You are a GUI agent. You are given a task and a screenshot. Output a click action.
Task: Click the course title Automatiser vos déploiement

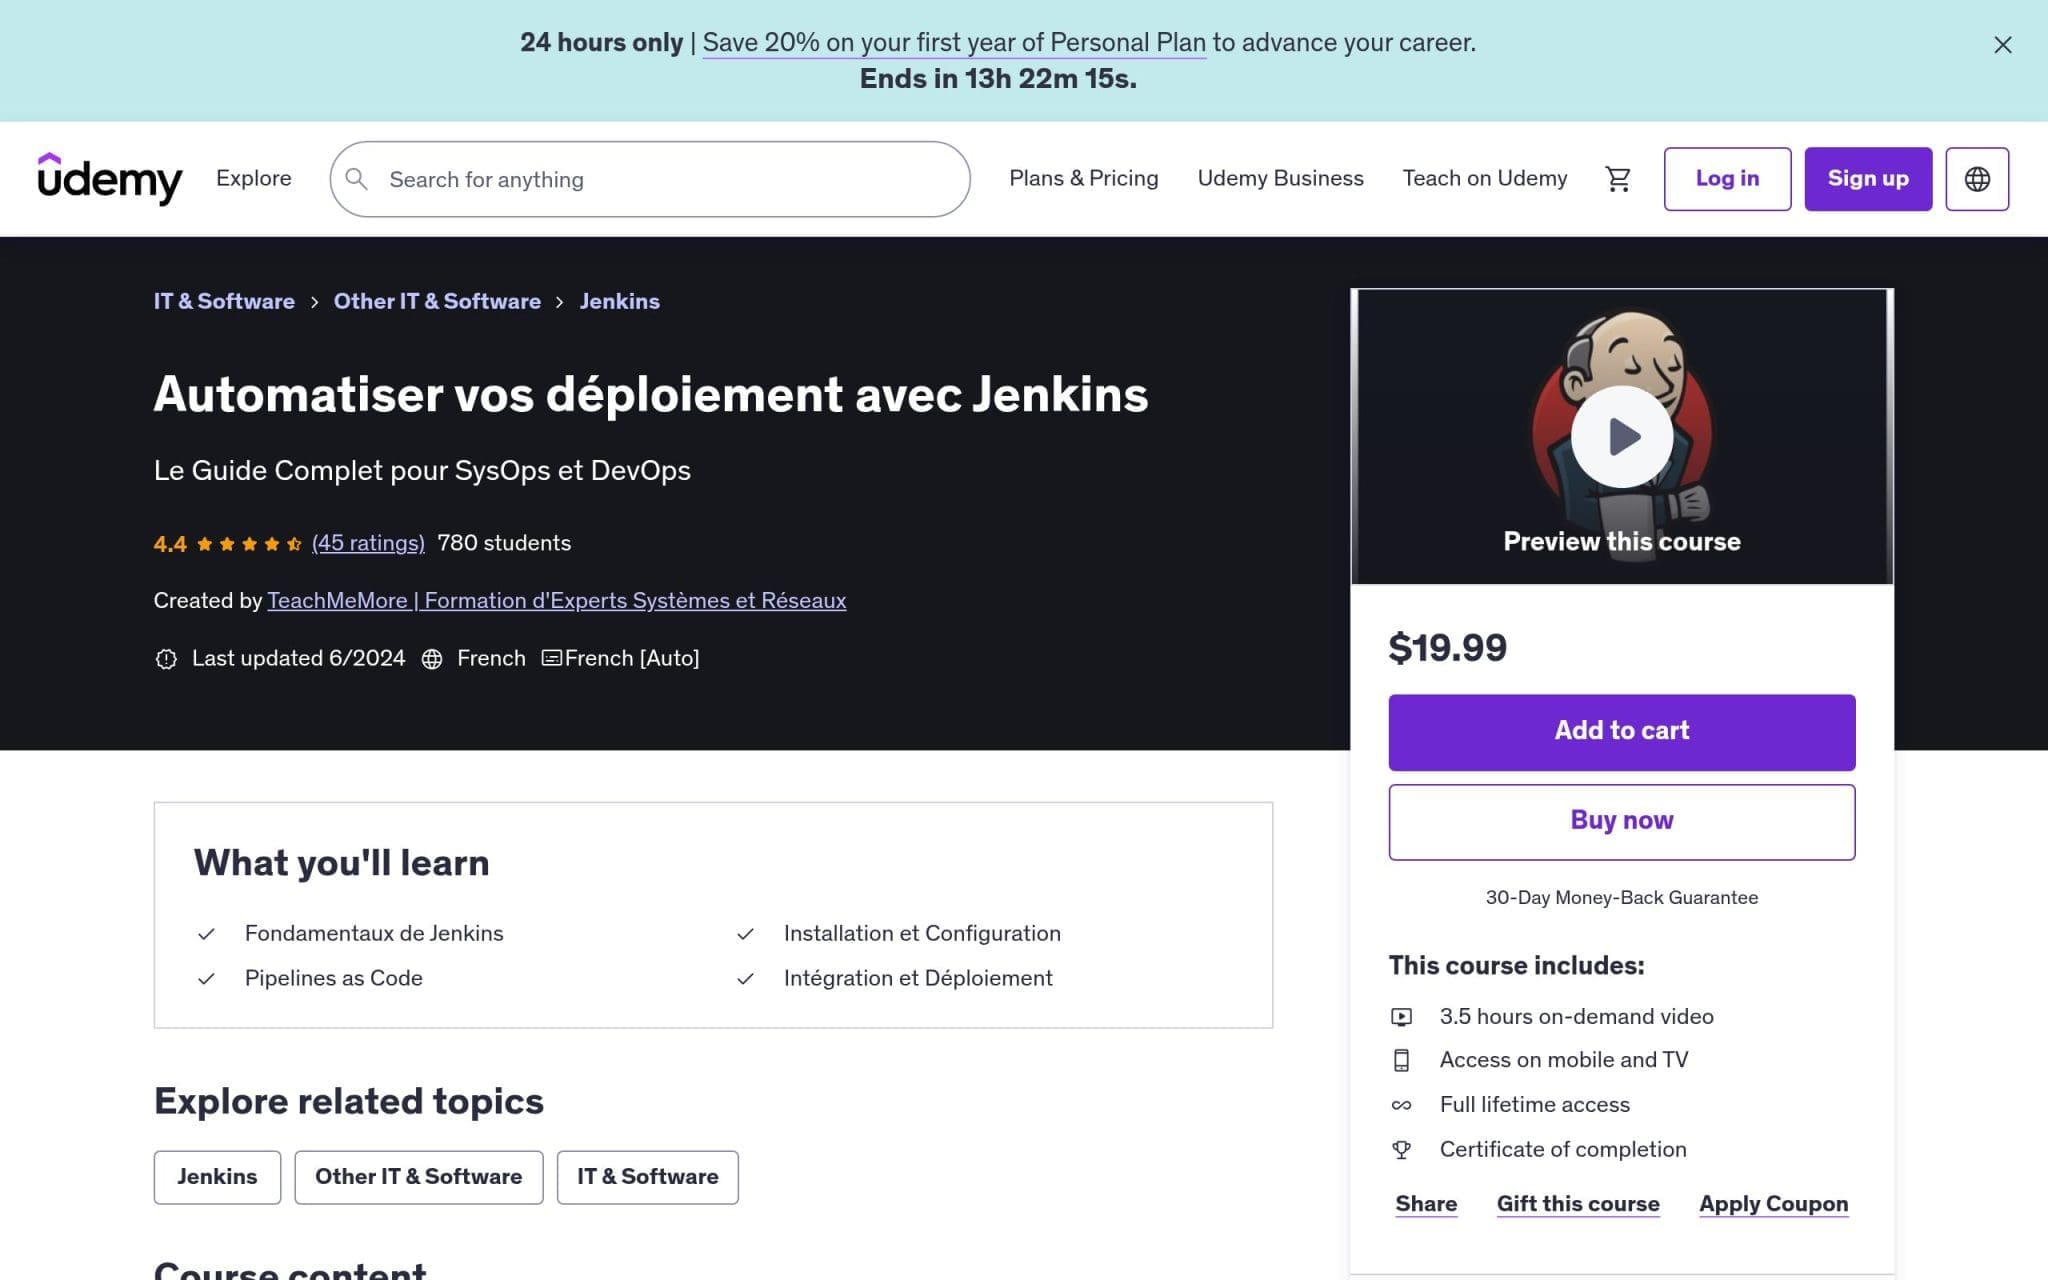(x=651, y=394)
